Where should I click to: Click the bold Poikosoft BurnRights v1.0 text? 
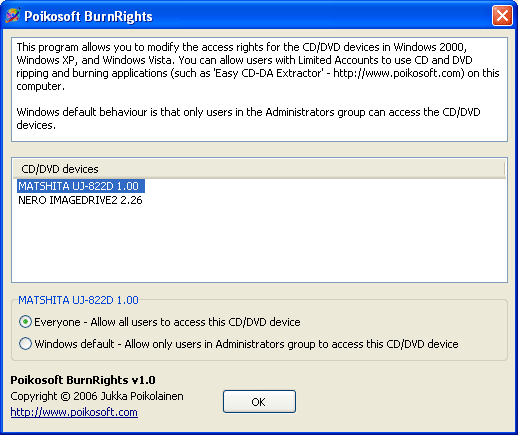click(x=83, y=380)
